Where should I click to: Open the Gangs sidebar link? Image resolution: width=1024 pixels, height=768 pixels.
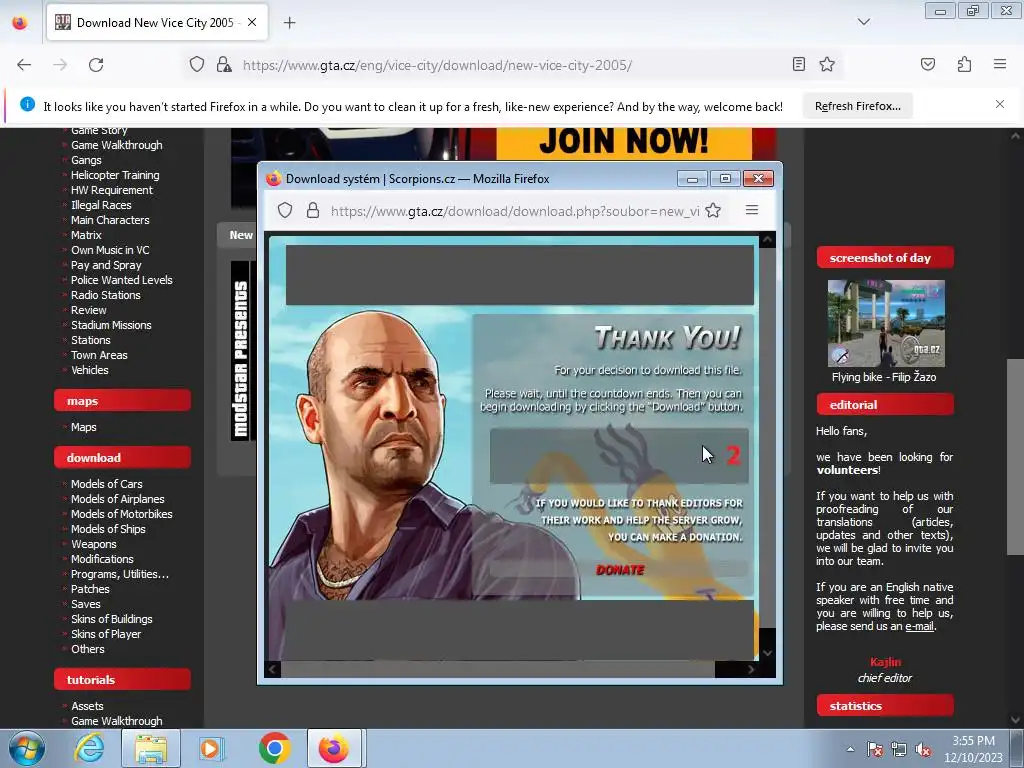pyautogui.click(x=86, y=160)
